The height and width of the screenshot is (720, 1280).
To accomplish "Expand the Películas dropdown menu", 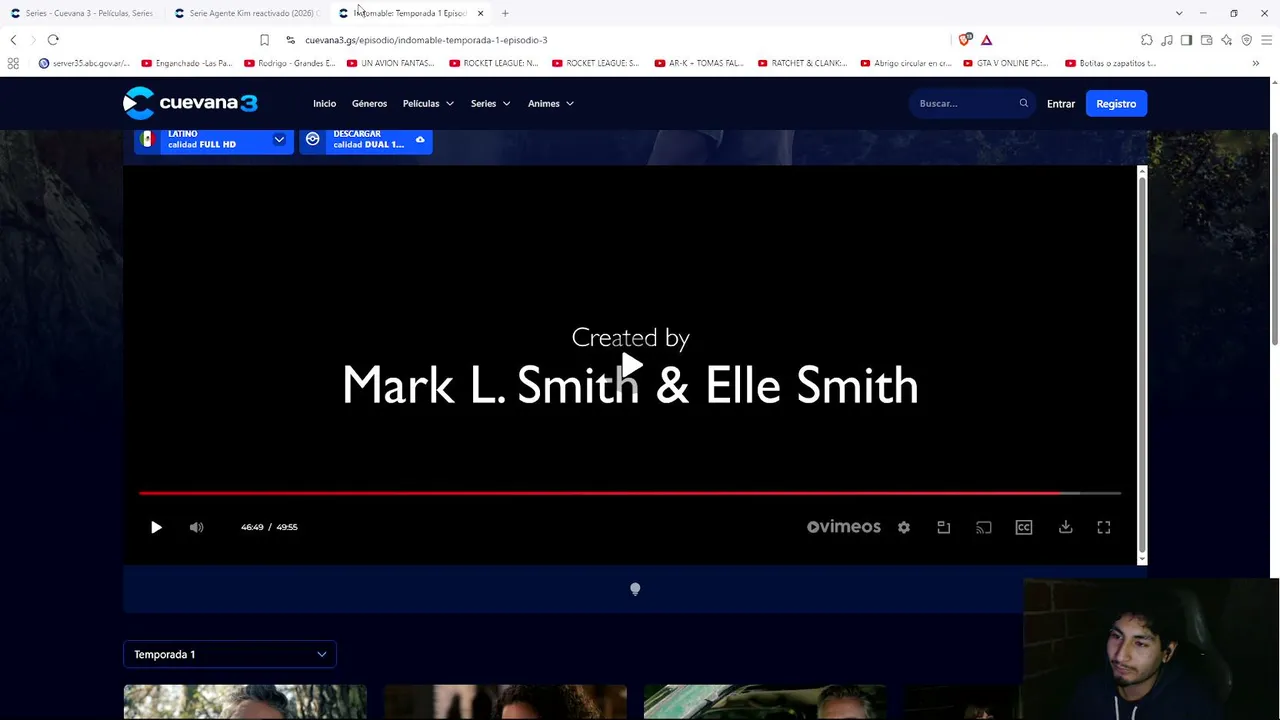I will coord(428,103).
